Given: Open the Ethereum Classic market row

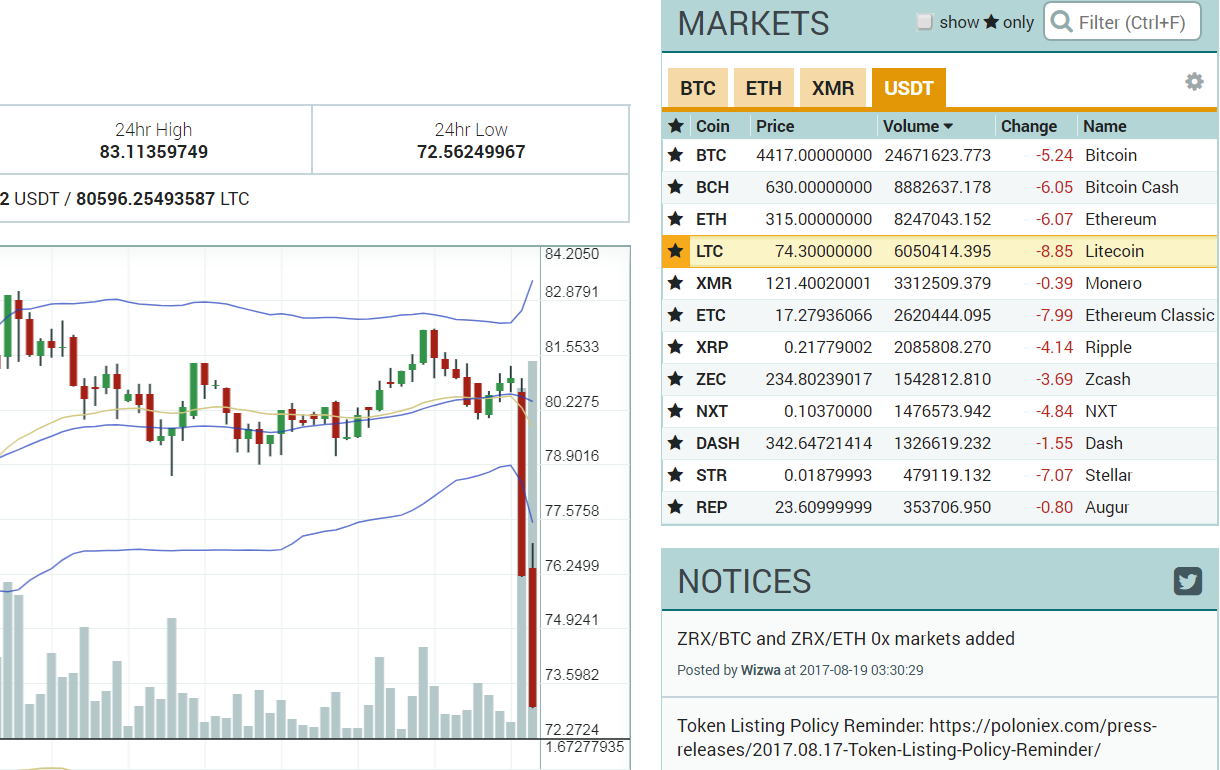Looking at the screenshot, I should click(940, 315).
